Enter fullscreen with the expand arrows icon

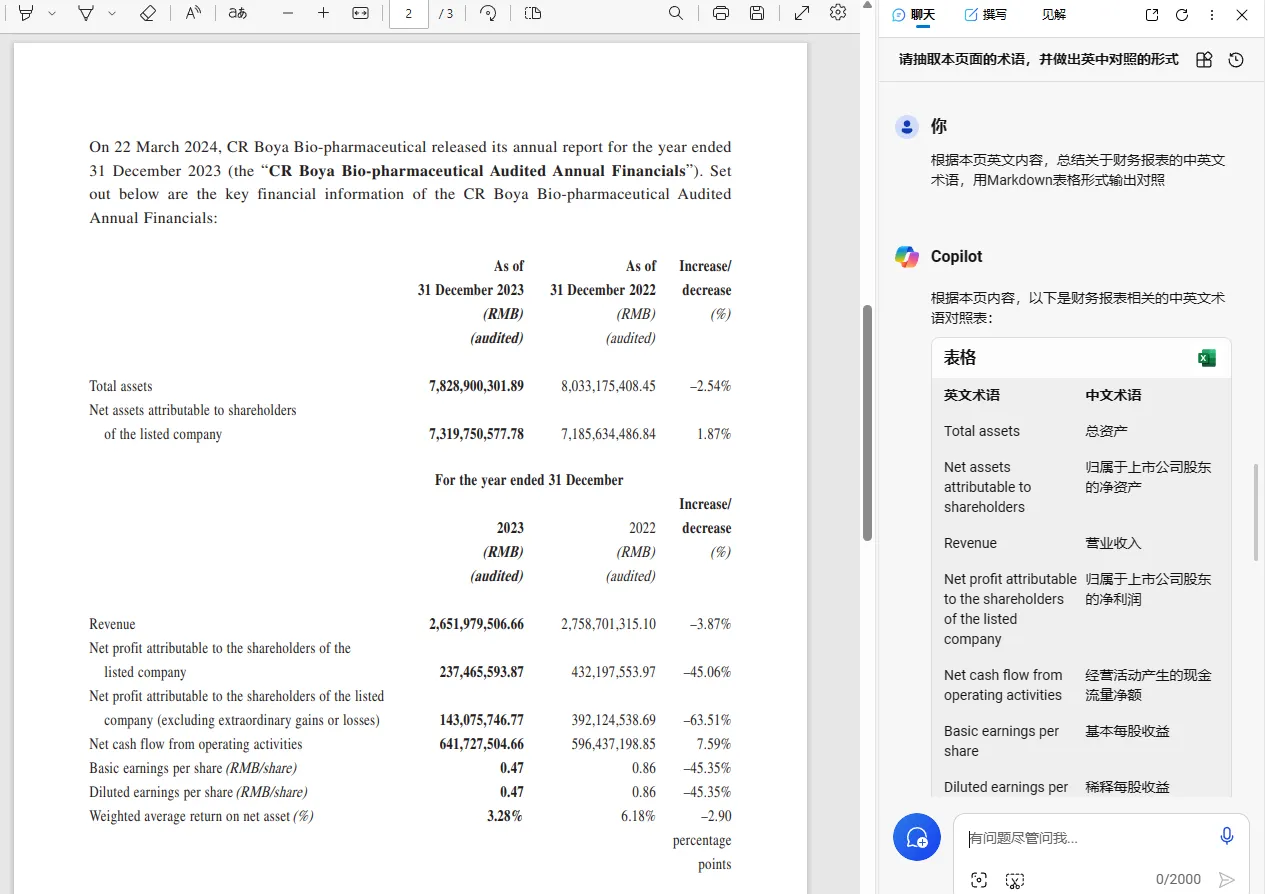[802, 13]
